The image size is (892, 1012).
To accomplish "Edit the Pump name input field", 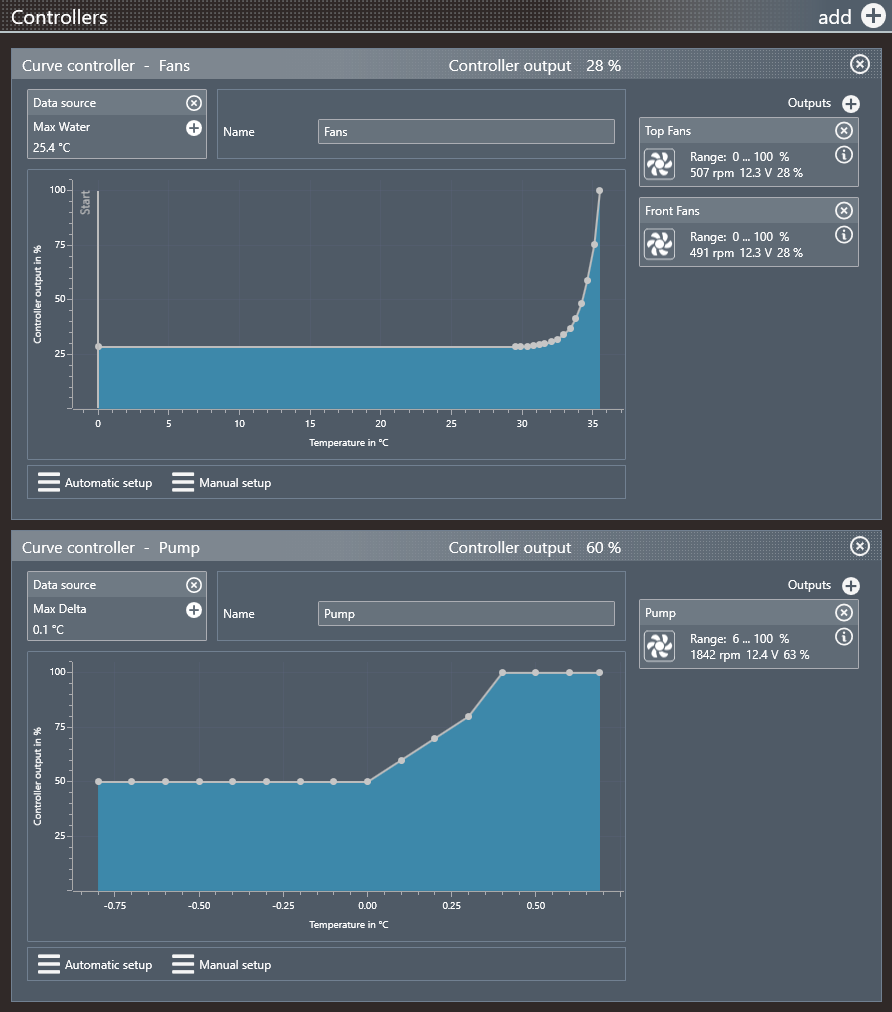I will [x=466, y=614].
